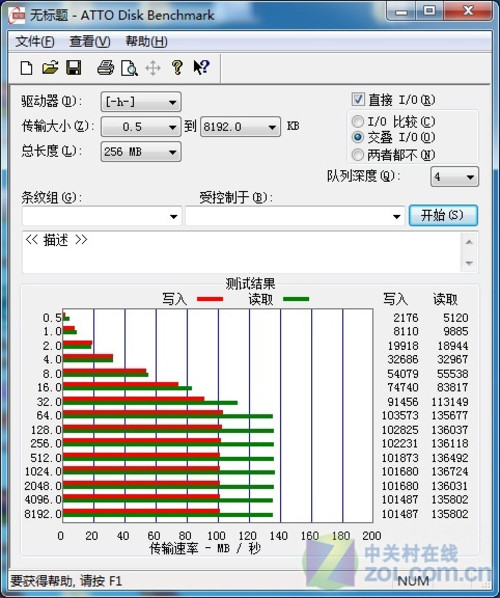Click the red 写入 legend swatch

210,299
